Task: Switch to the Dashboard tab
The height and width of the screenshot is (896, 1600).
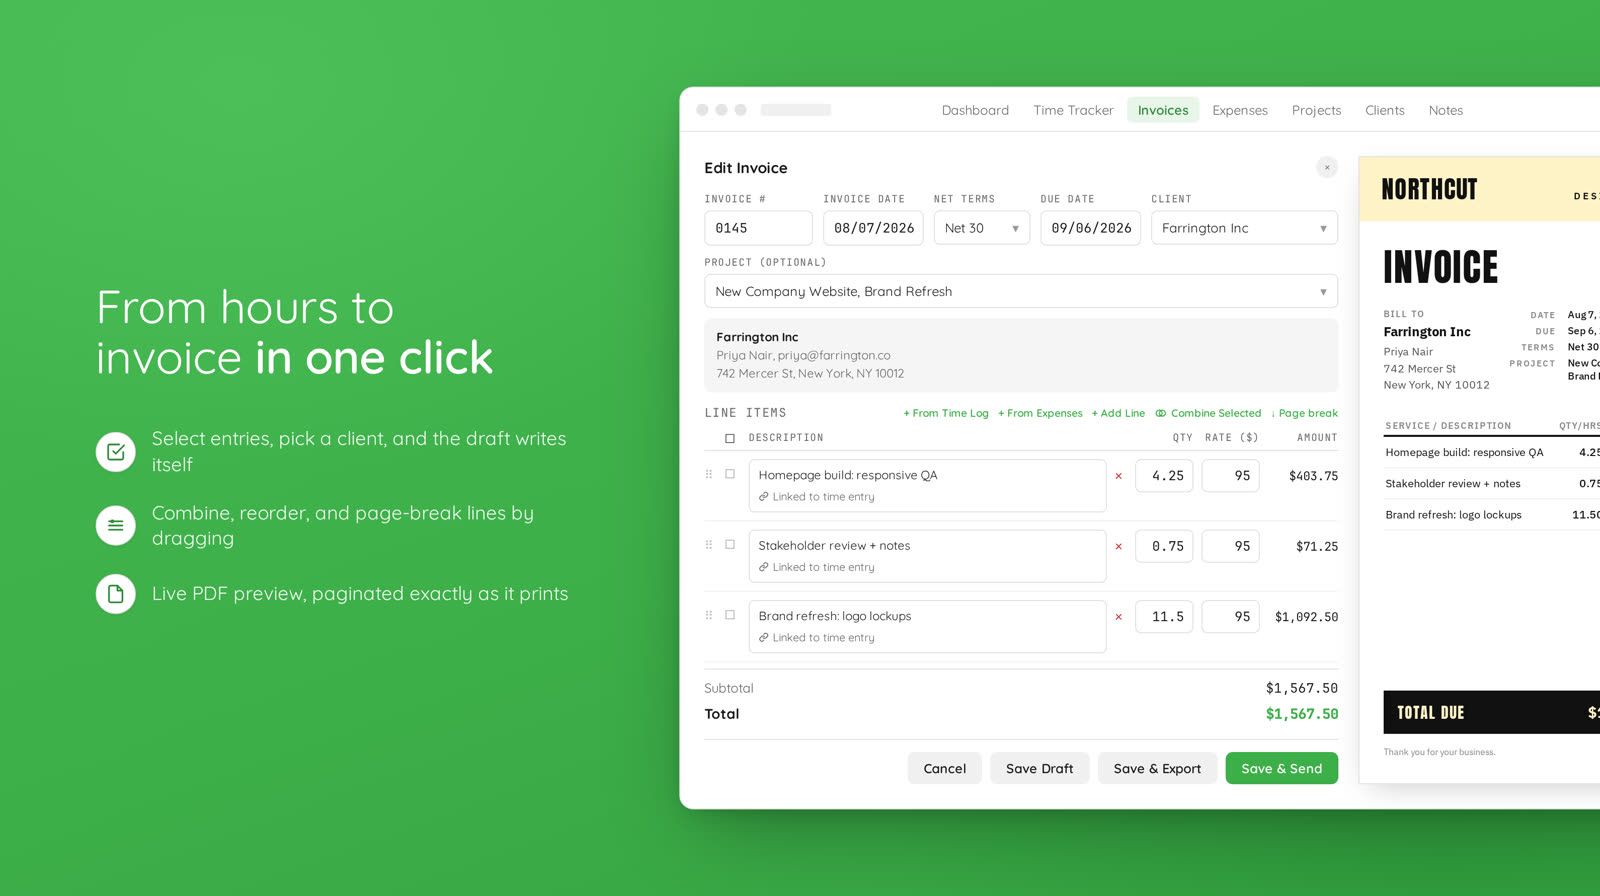Action: click(x=975, y=110)
